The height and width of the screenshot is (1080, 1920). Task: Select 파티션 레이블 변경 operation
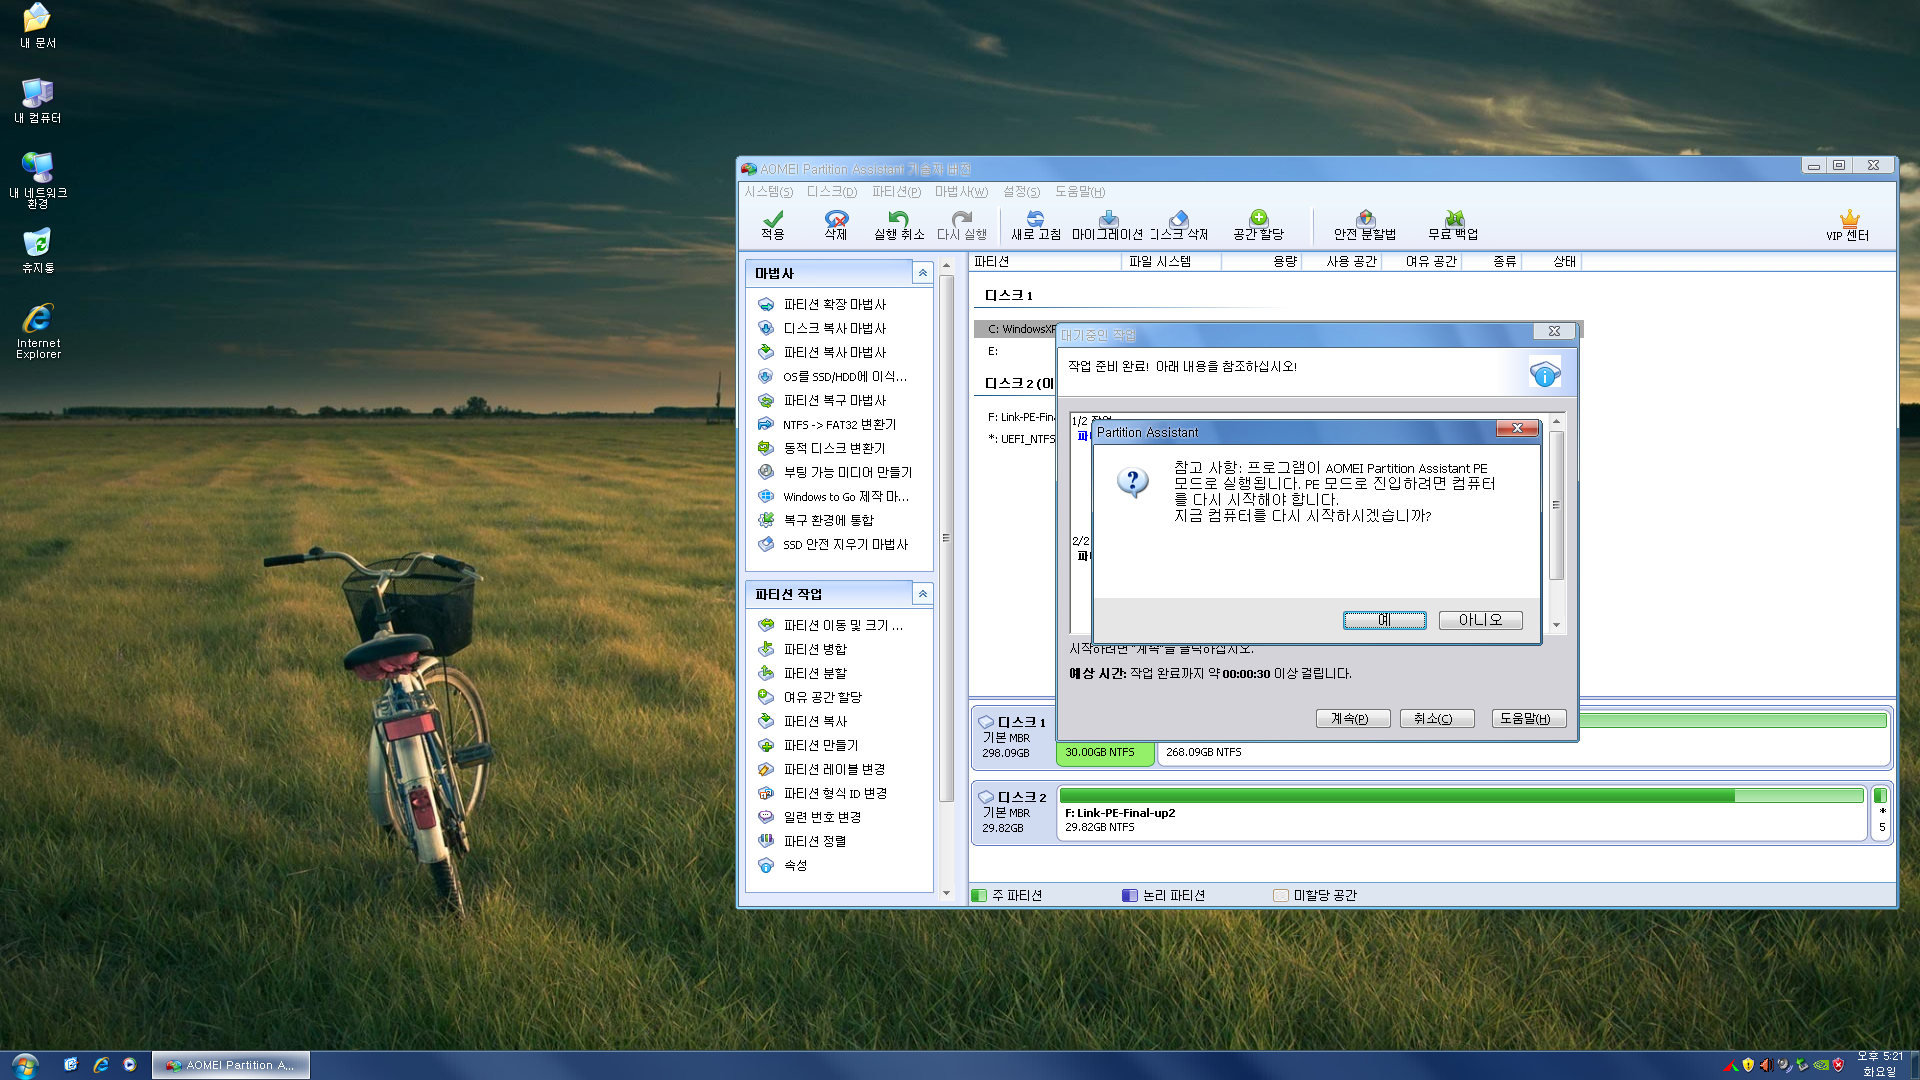pos(834,769)
